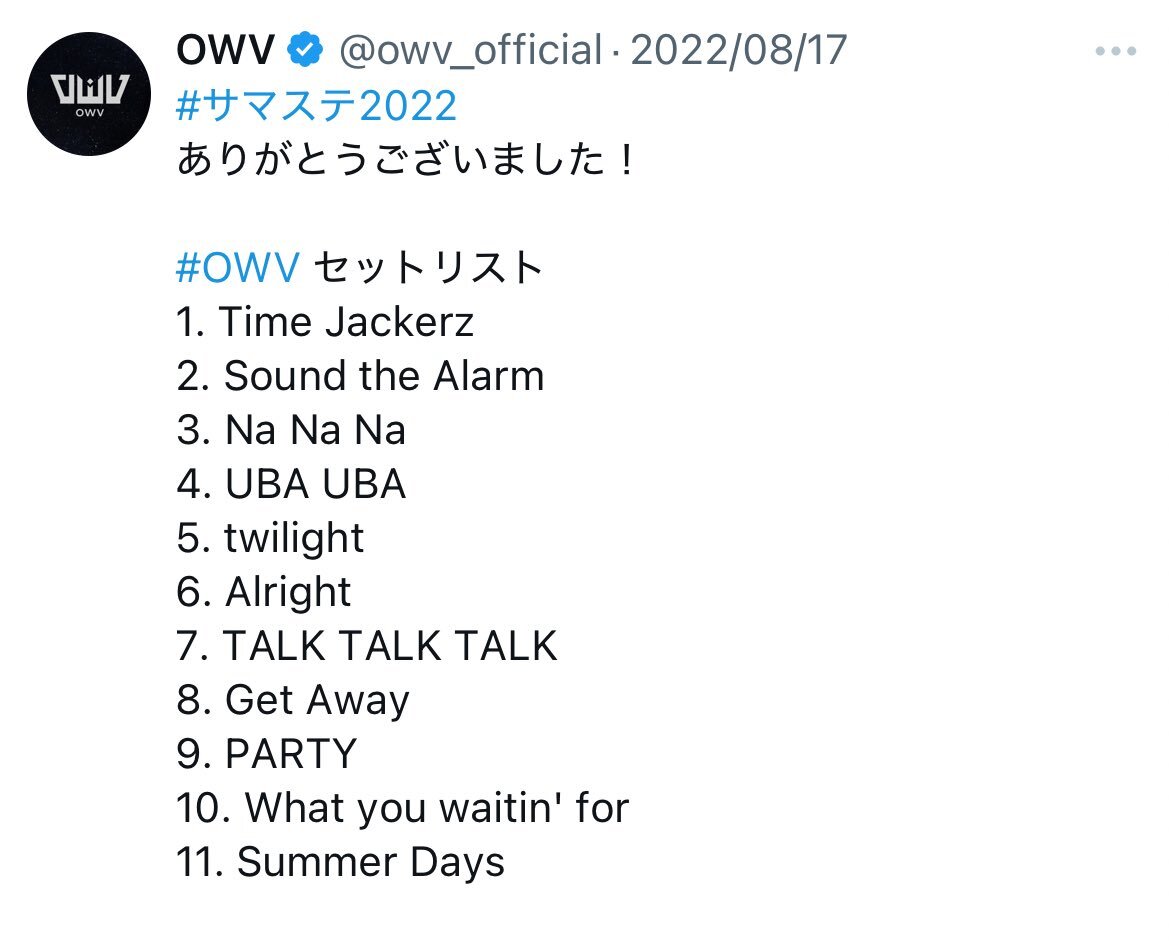Click the Na Na Na line
Screen dimensions: 1169x941
point(291,430)
